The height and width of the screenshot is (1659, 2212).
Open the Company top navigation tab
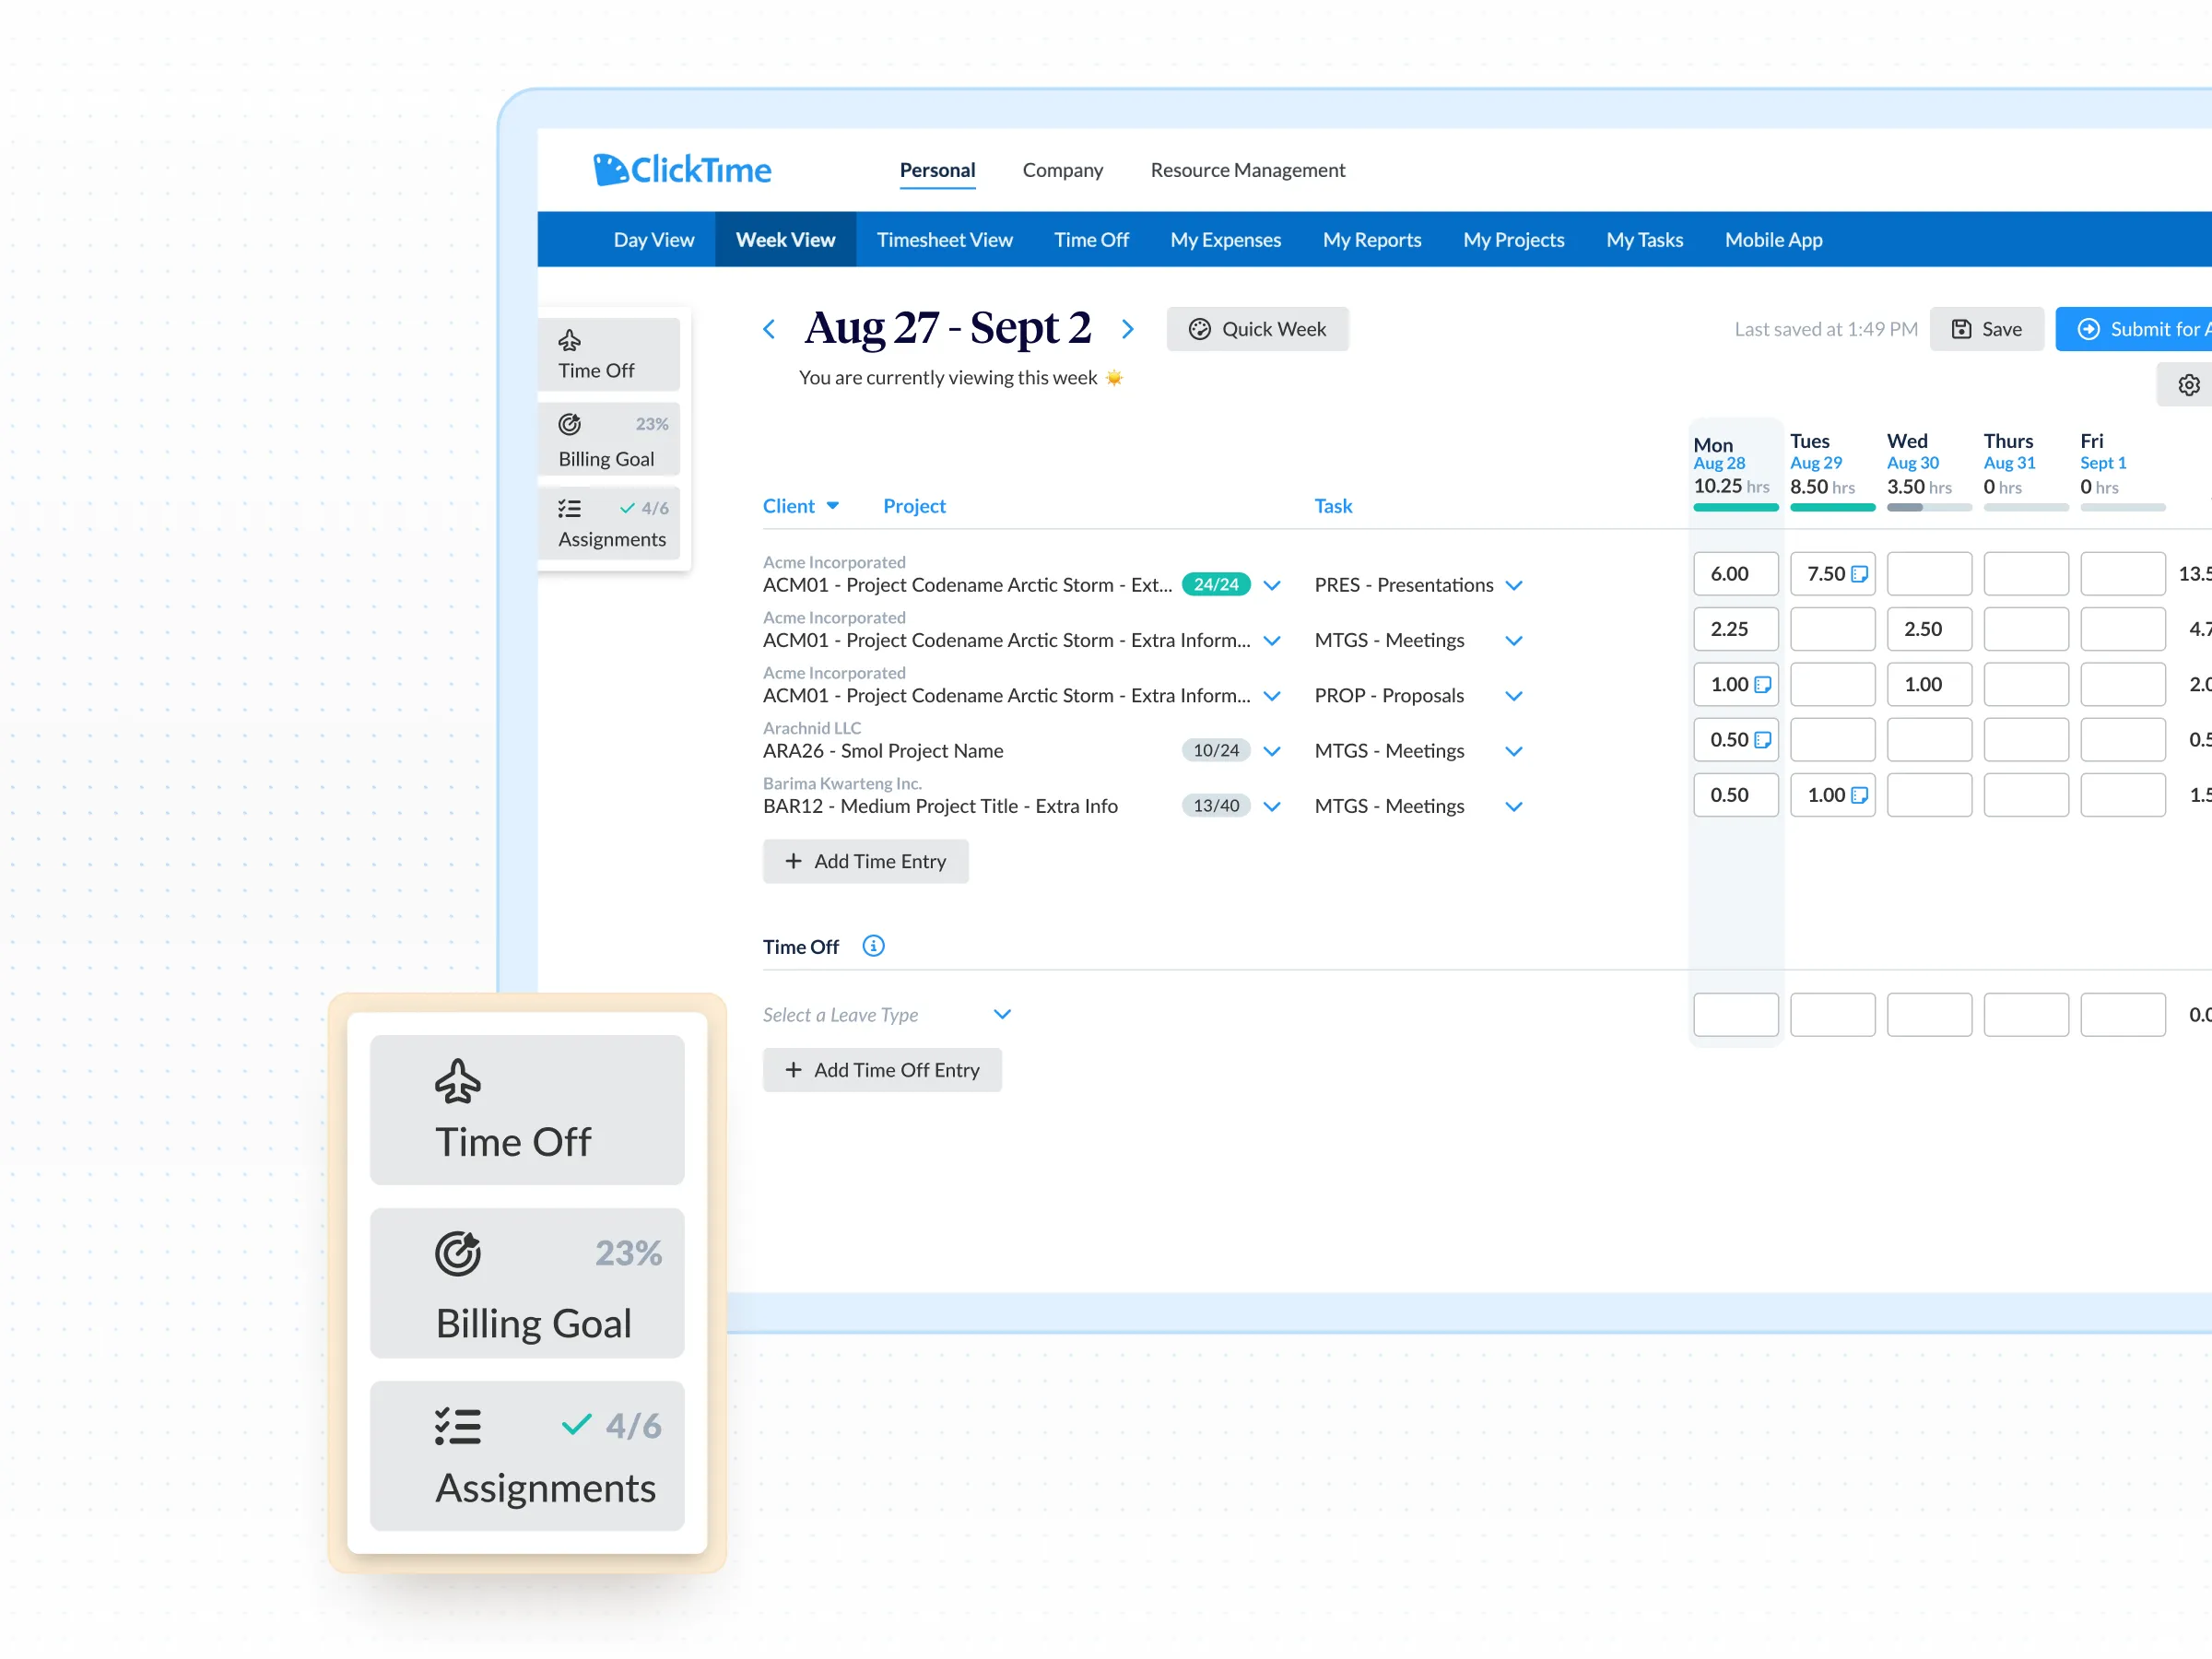coord(1062,170)
